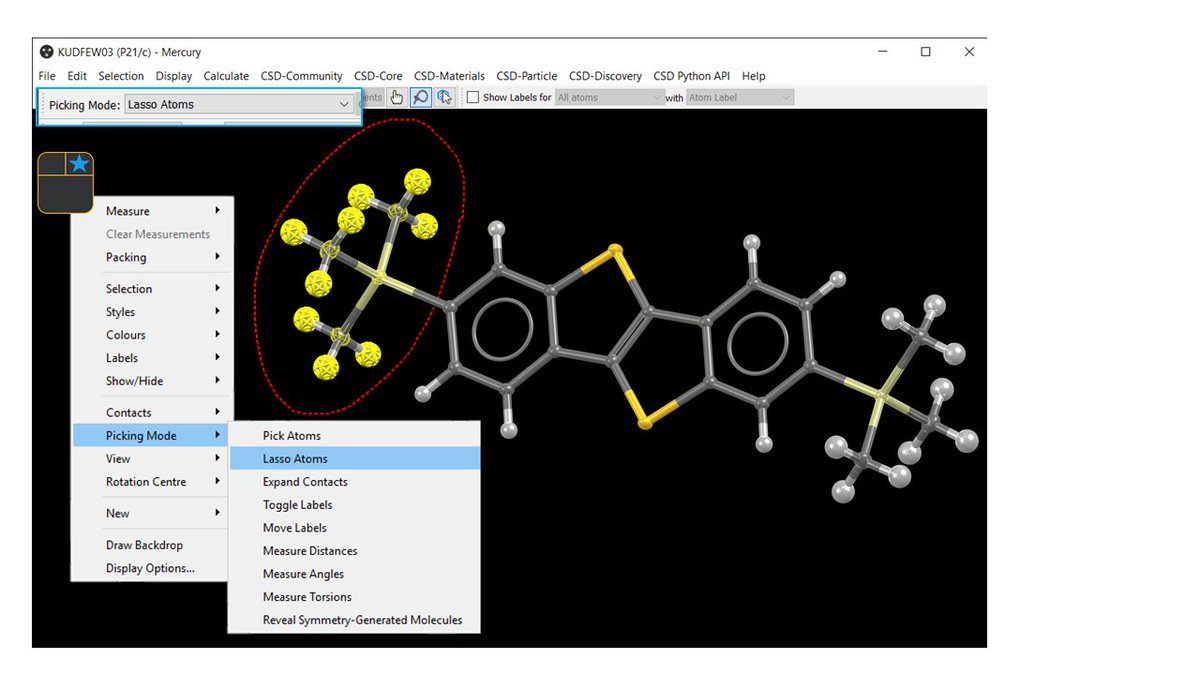Expand the Labels submenu

pyautogui.click(x=152, y=358)
